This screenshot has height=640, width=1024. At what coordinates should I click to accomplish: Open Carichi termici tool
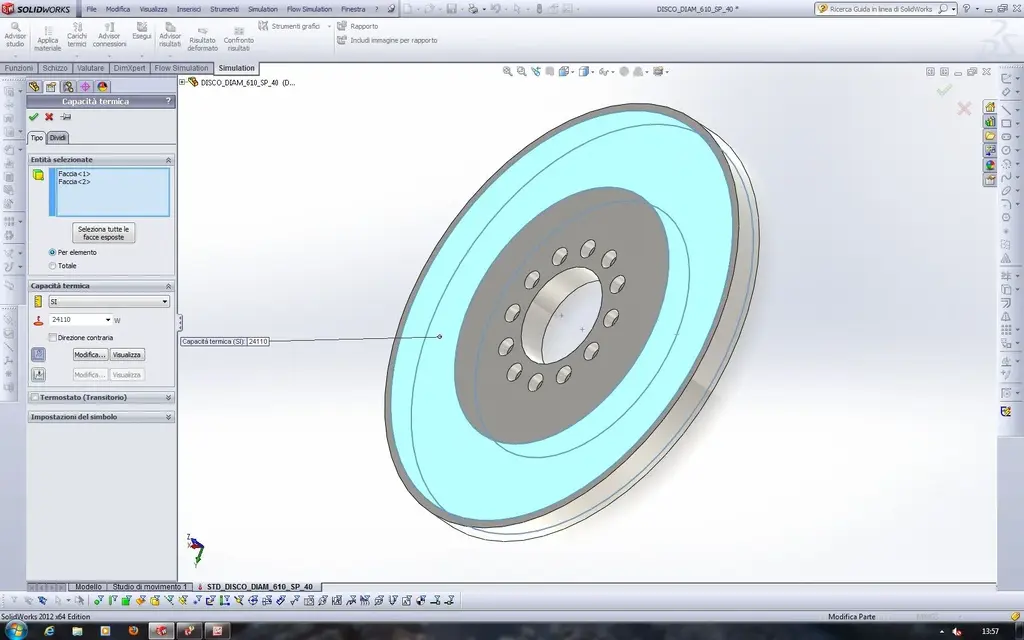pos(77,36)
